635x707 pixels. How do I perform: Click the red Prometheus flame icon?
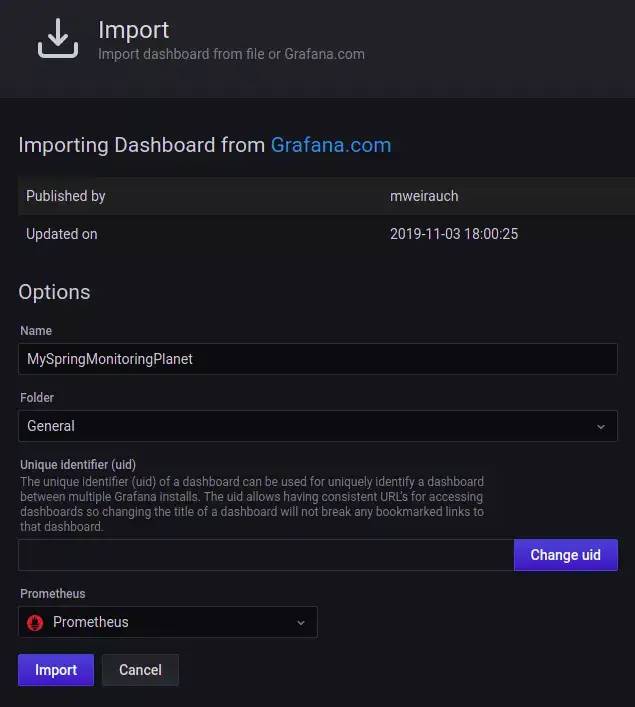tap(36, 622)
